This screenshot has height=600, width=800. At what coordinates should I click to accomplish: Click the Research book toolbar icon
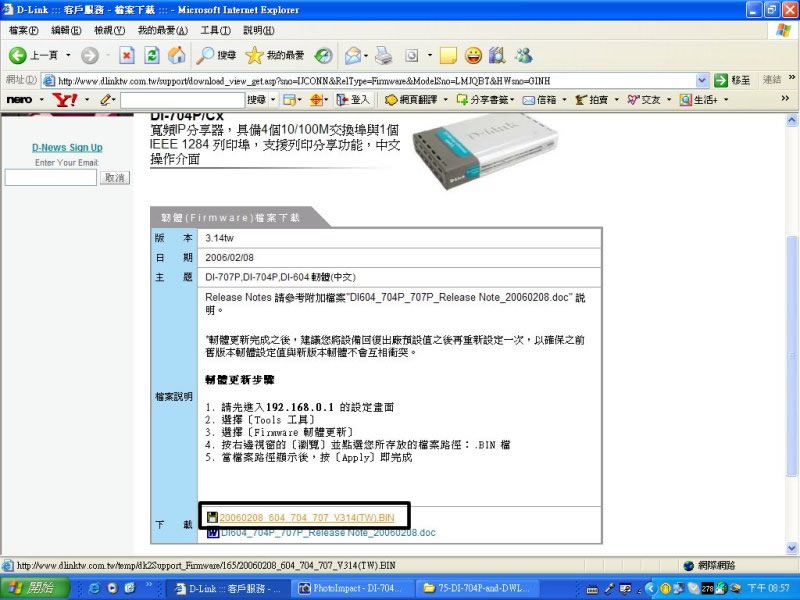[497, 55]
